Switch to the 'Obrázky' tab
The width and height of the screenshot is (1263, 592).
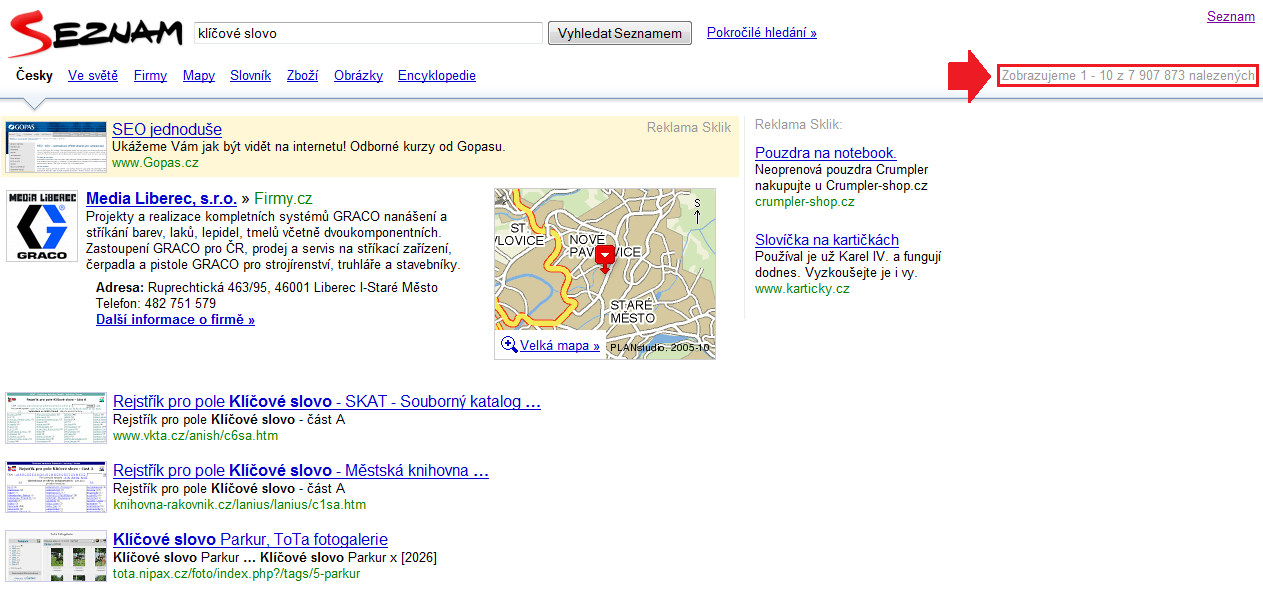[358, 75]
